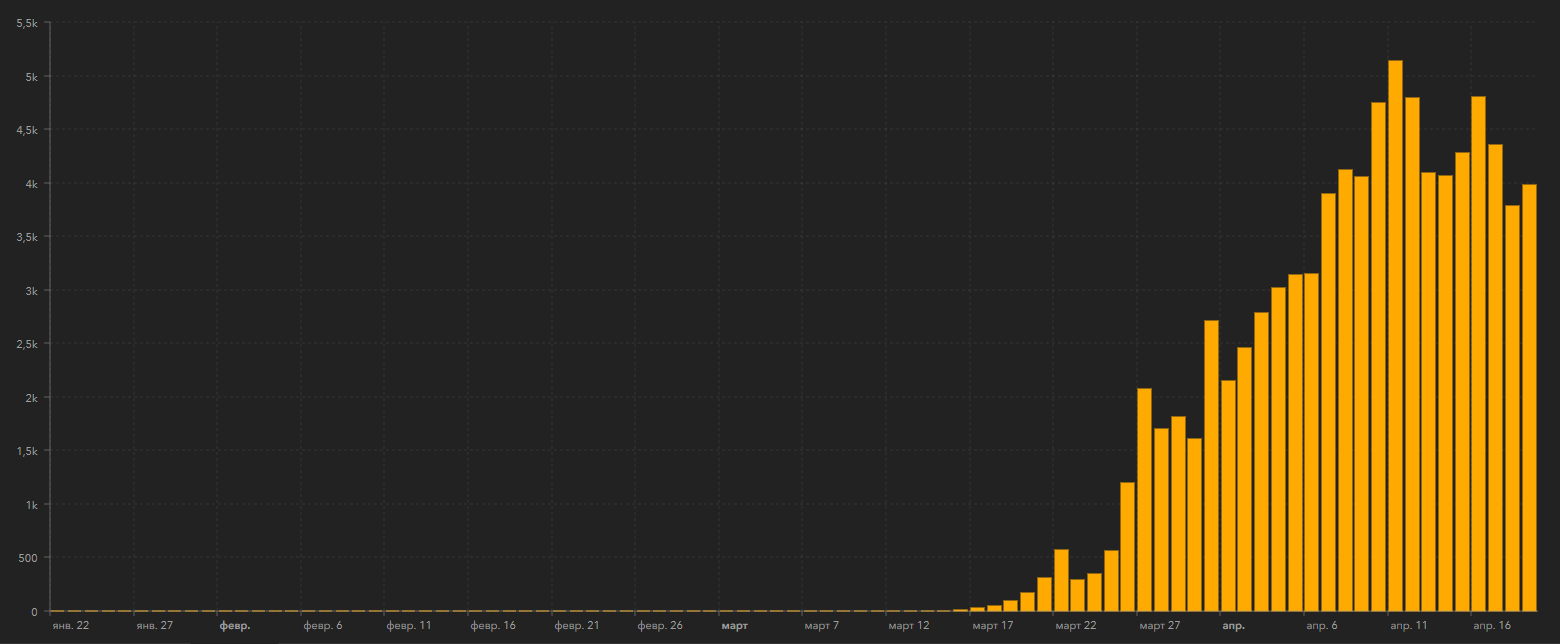Click the 'апр. 11' date label
Viewport: 1560px width, 644px height.
[x=1408, y=626]
